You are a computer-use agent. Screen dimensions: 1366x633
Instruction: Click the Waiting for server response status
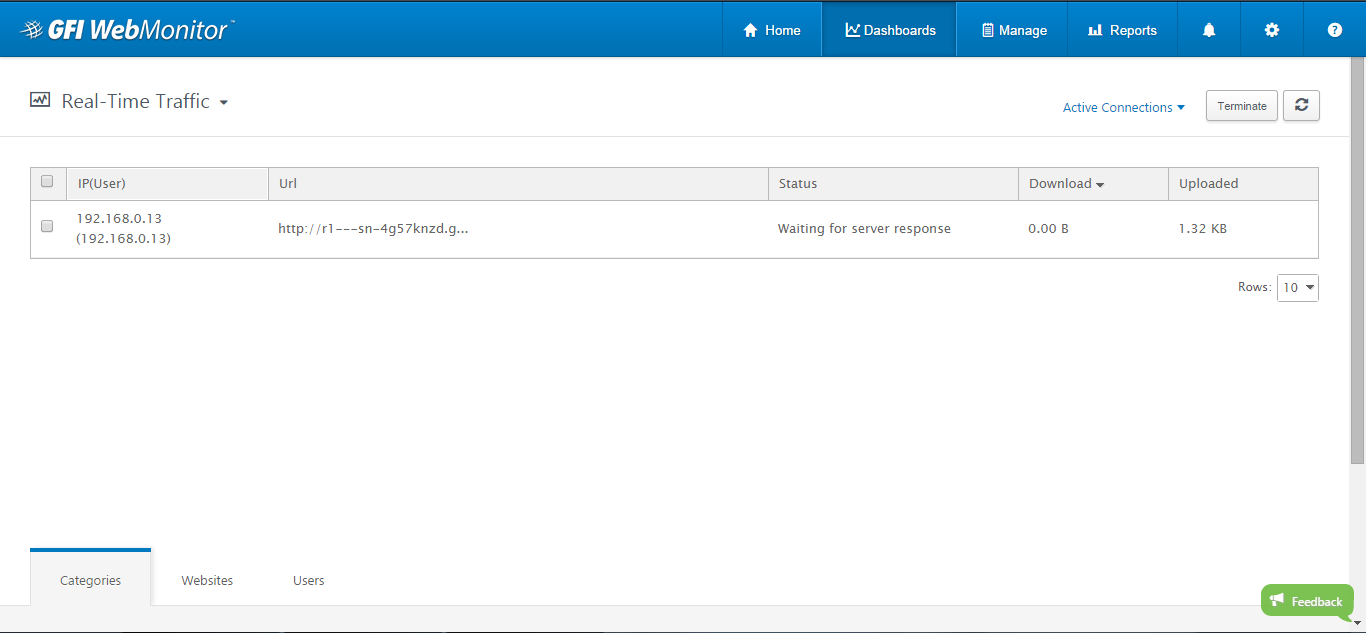[x=864, y=229]
